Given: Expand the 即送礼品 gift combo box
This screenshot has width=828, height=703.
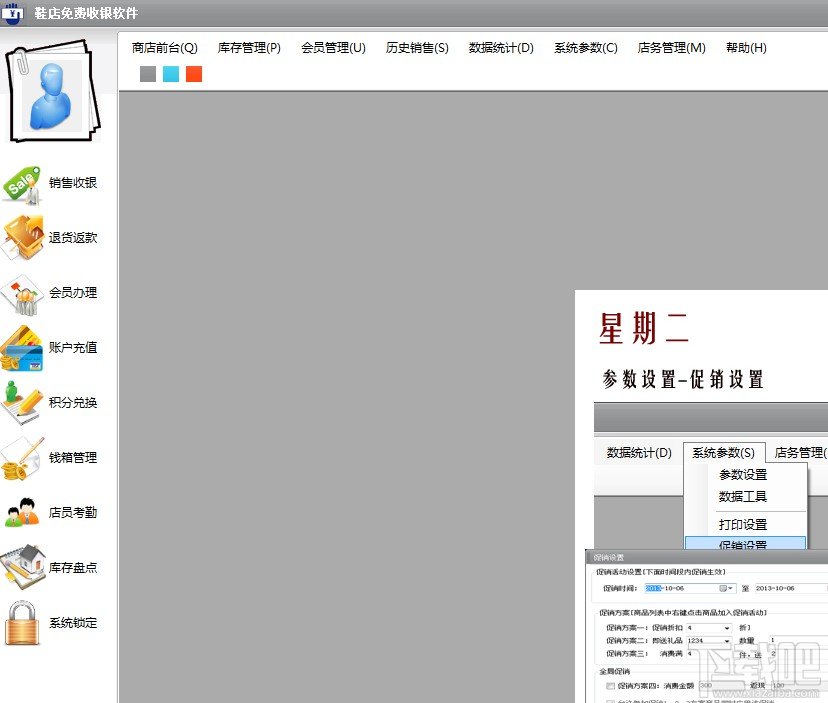Looking at the screenshot, I should (727, 641).
